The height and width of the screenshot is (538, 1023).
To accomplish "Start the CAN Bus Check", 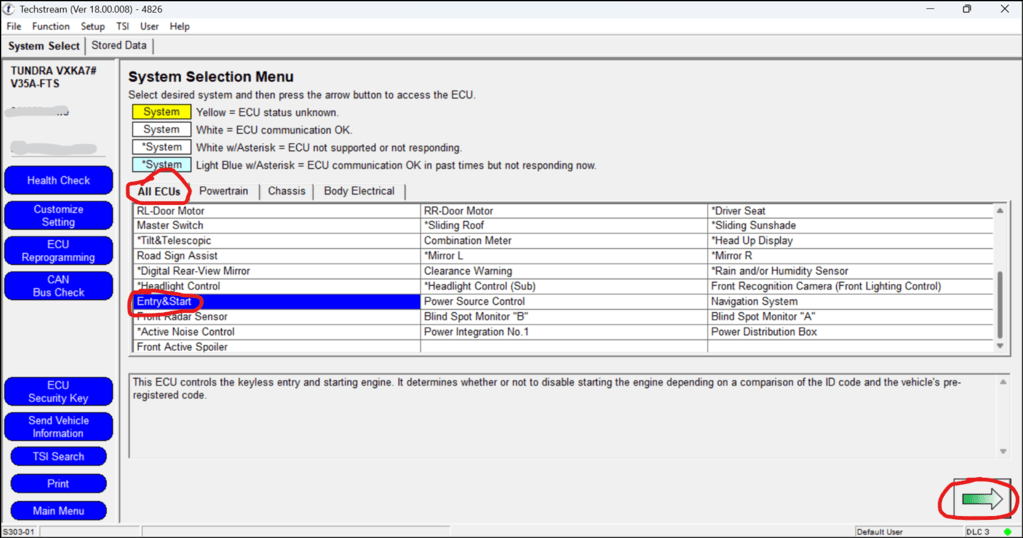I will pyautogui.click(x=59, y=286).
